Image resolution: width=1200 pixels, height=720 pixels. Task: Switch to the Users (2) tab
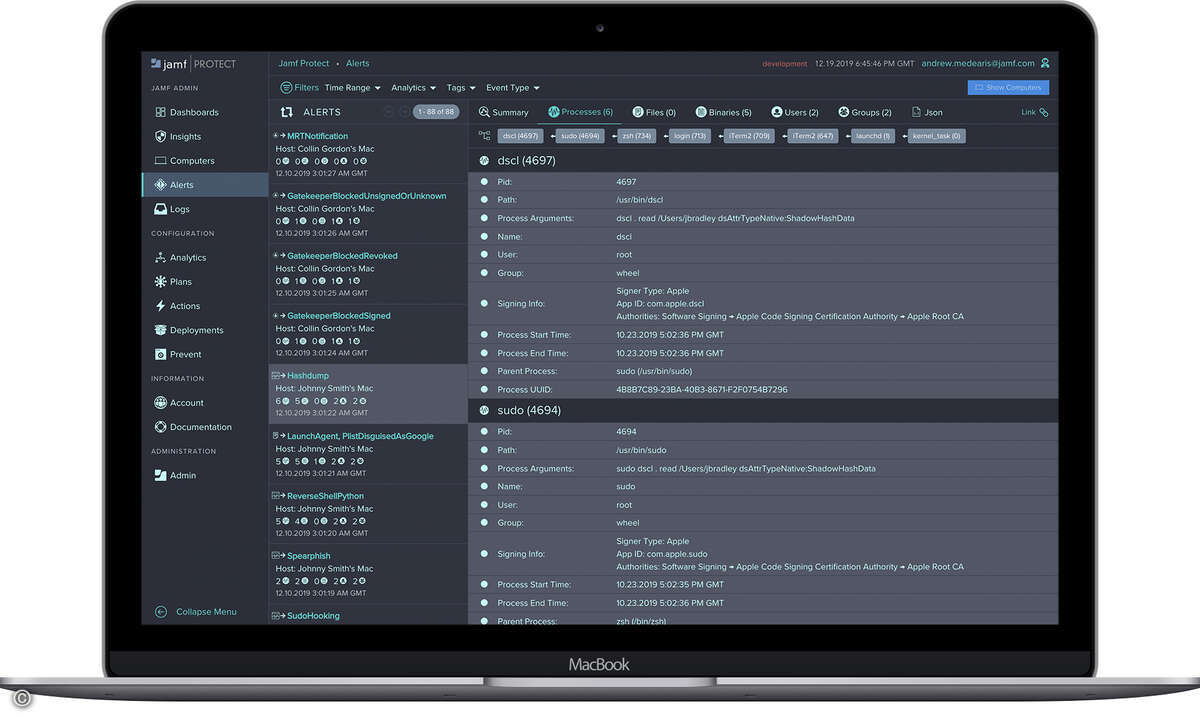pyautogui.click(x=795, y=113)
